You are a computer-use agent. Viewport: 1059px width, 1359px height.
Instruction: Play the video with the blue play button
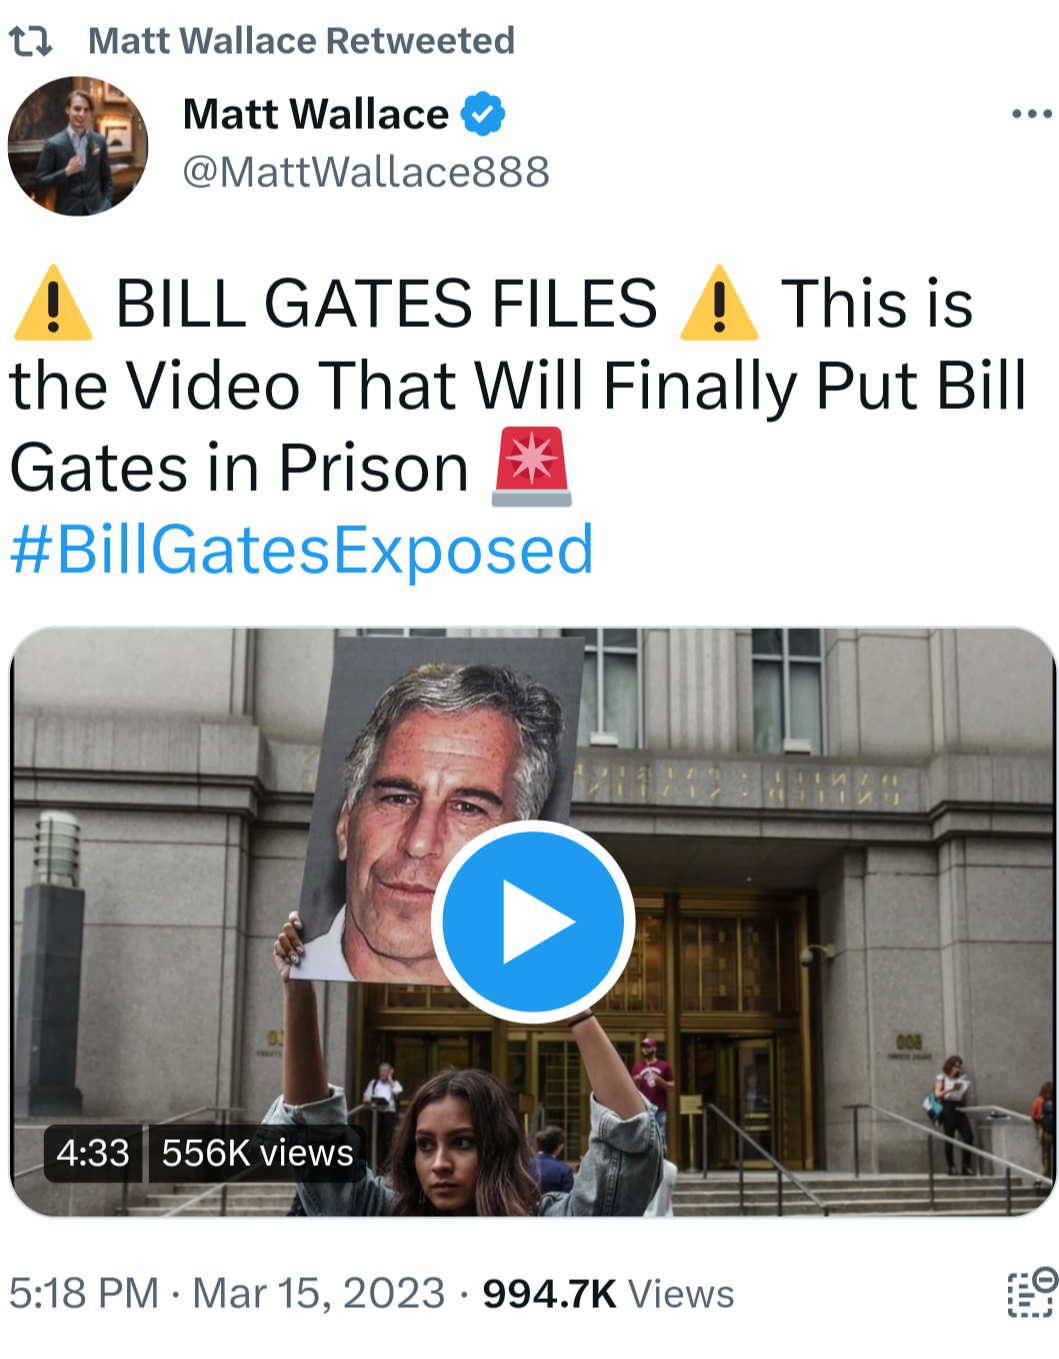pos(533,921)
